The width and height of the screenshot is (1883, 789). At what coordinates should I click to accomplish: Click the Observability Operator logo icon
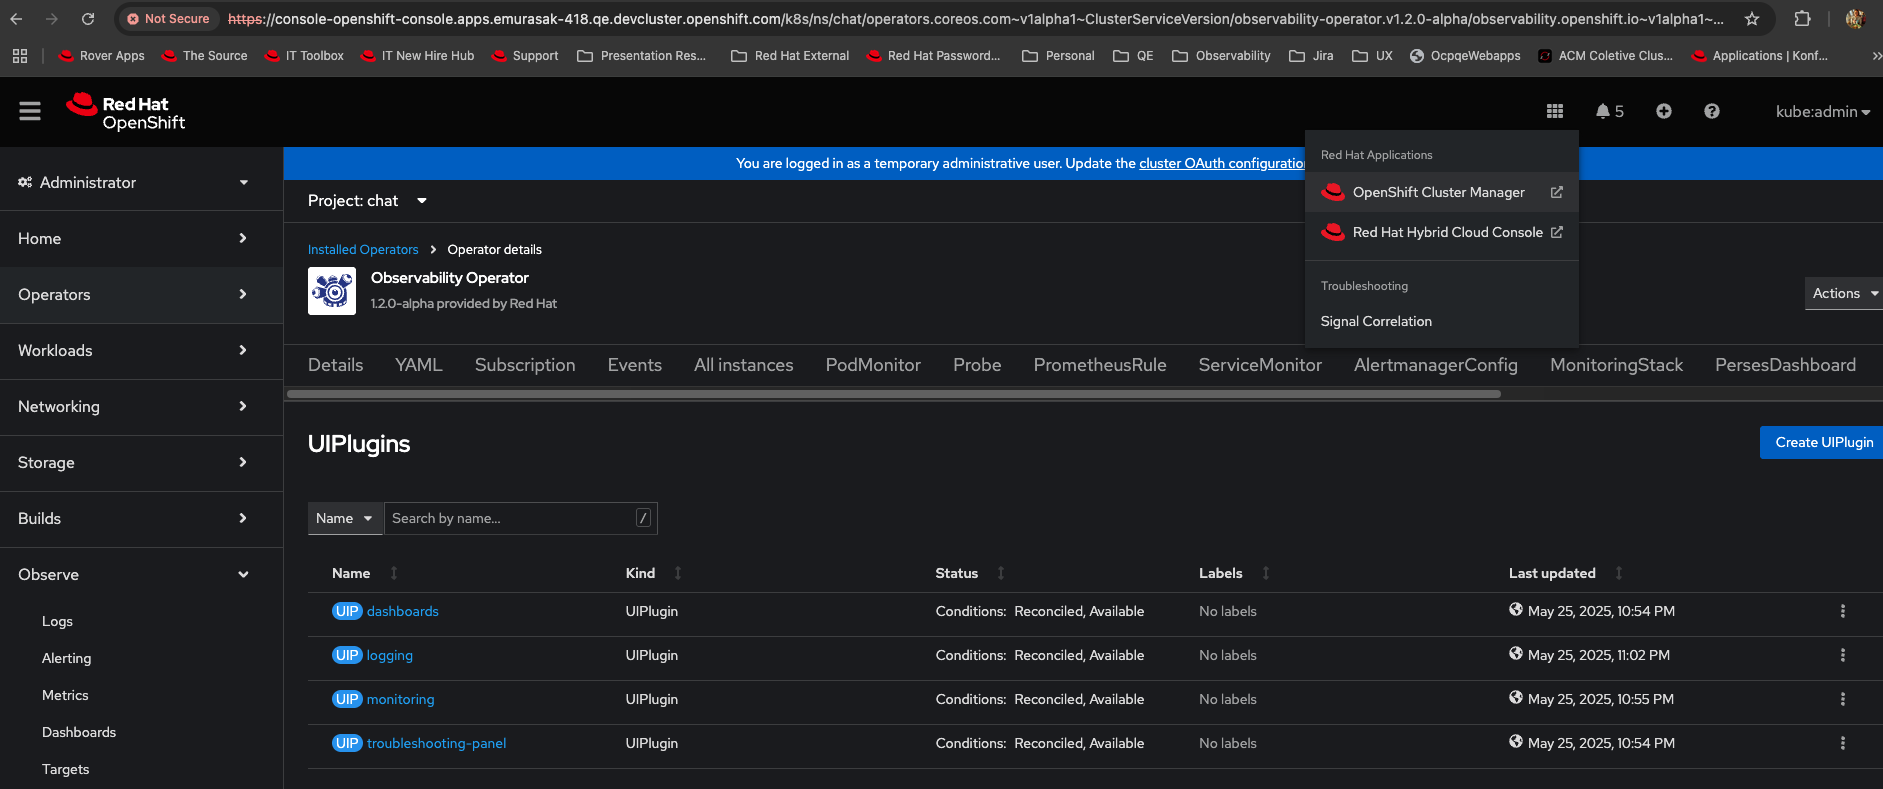pos(332,291)
